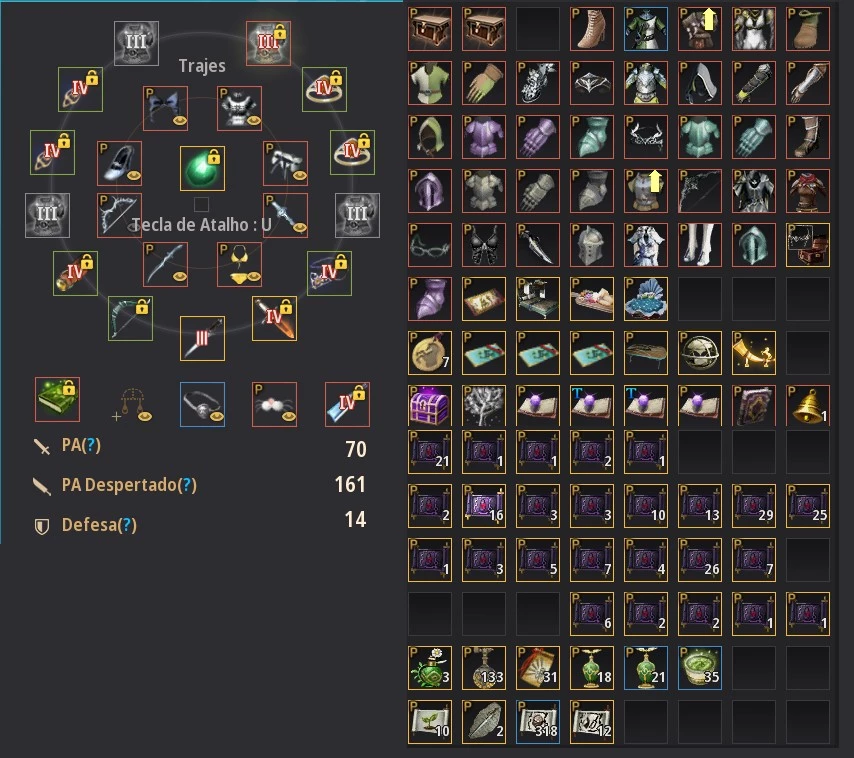Click the golden bell item
This screenshot has width=854, height=758.
(x=808, y=406)
